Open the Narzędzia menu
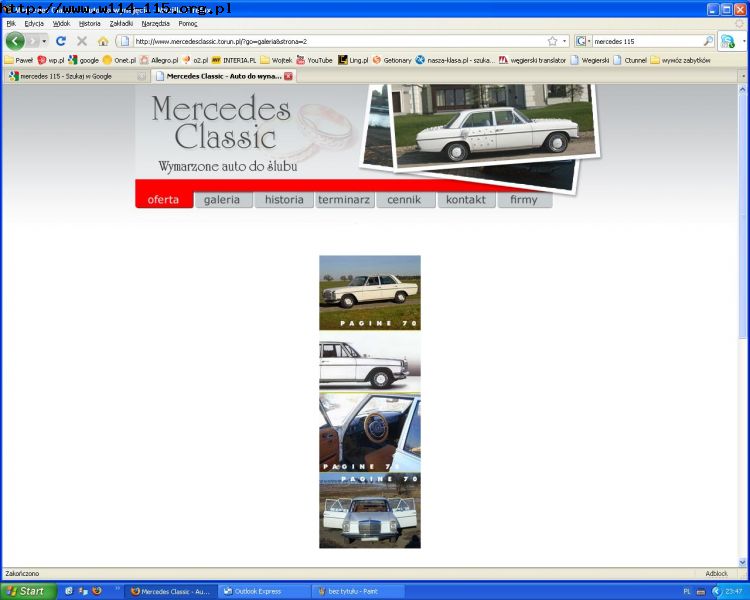750x600 pixels. [x=155, y=23]
